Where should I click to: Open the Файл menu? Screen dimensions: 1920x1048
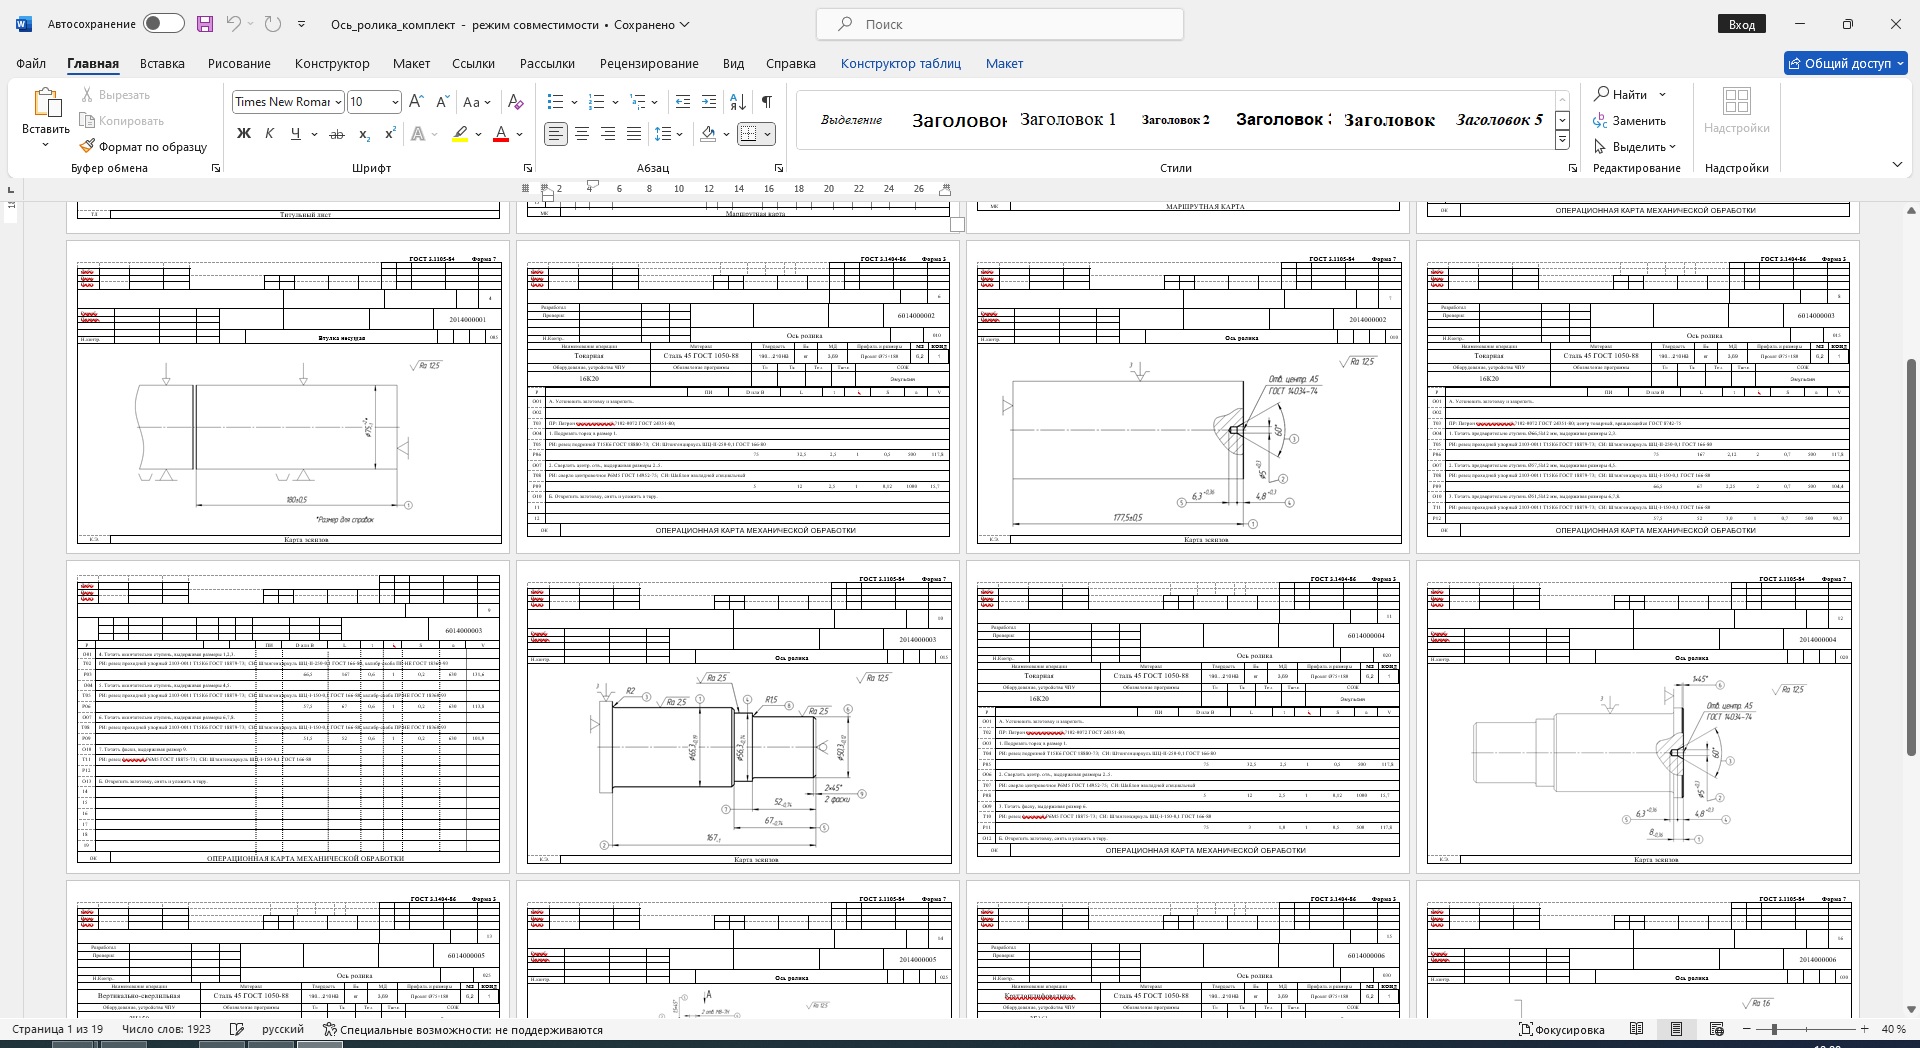[x=31, y=63]
